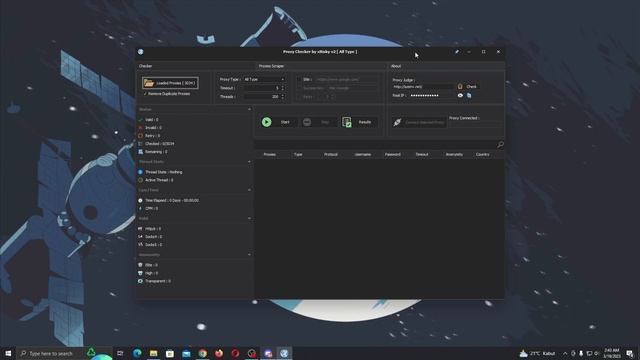Toggle Remove Duplicate Proxies checkbox
Viewport: 640px width, 360px height.
point(145,94)
